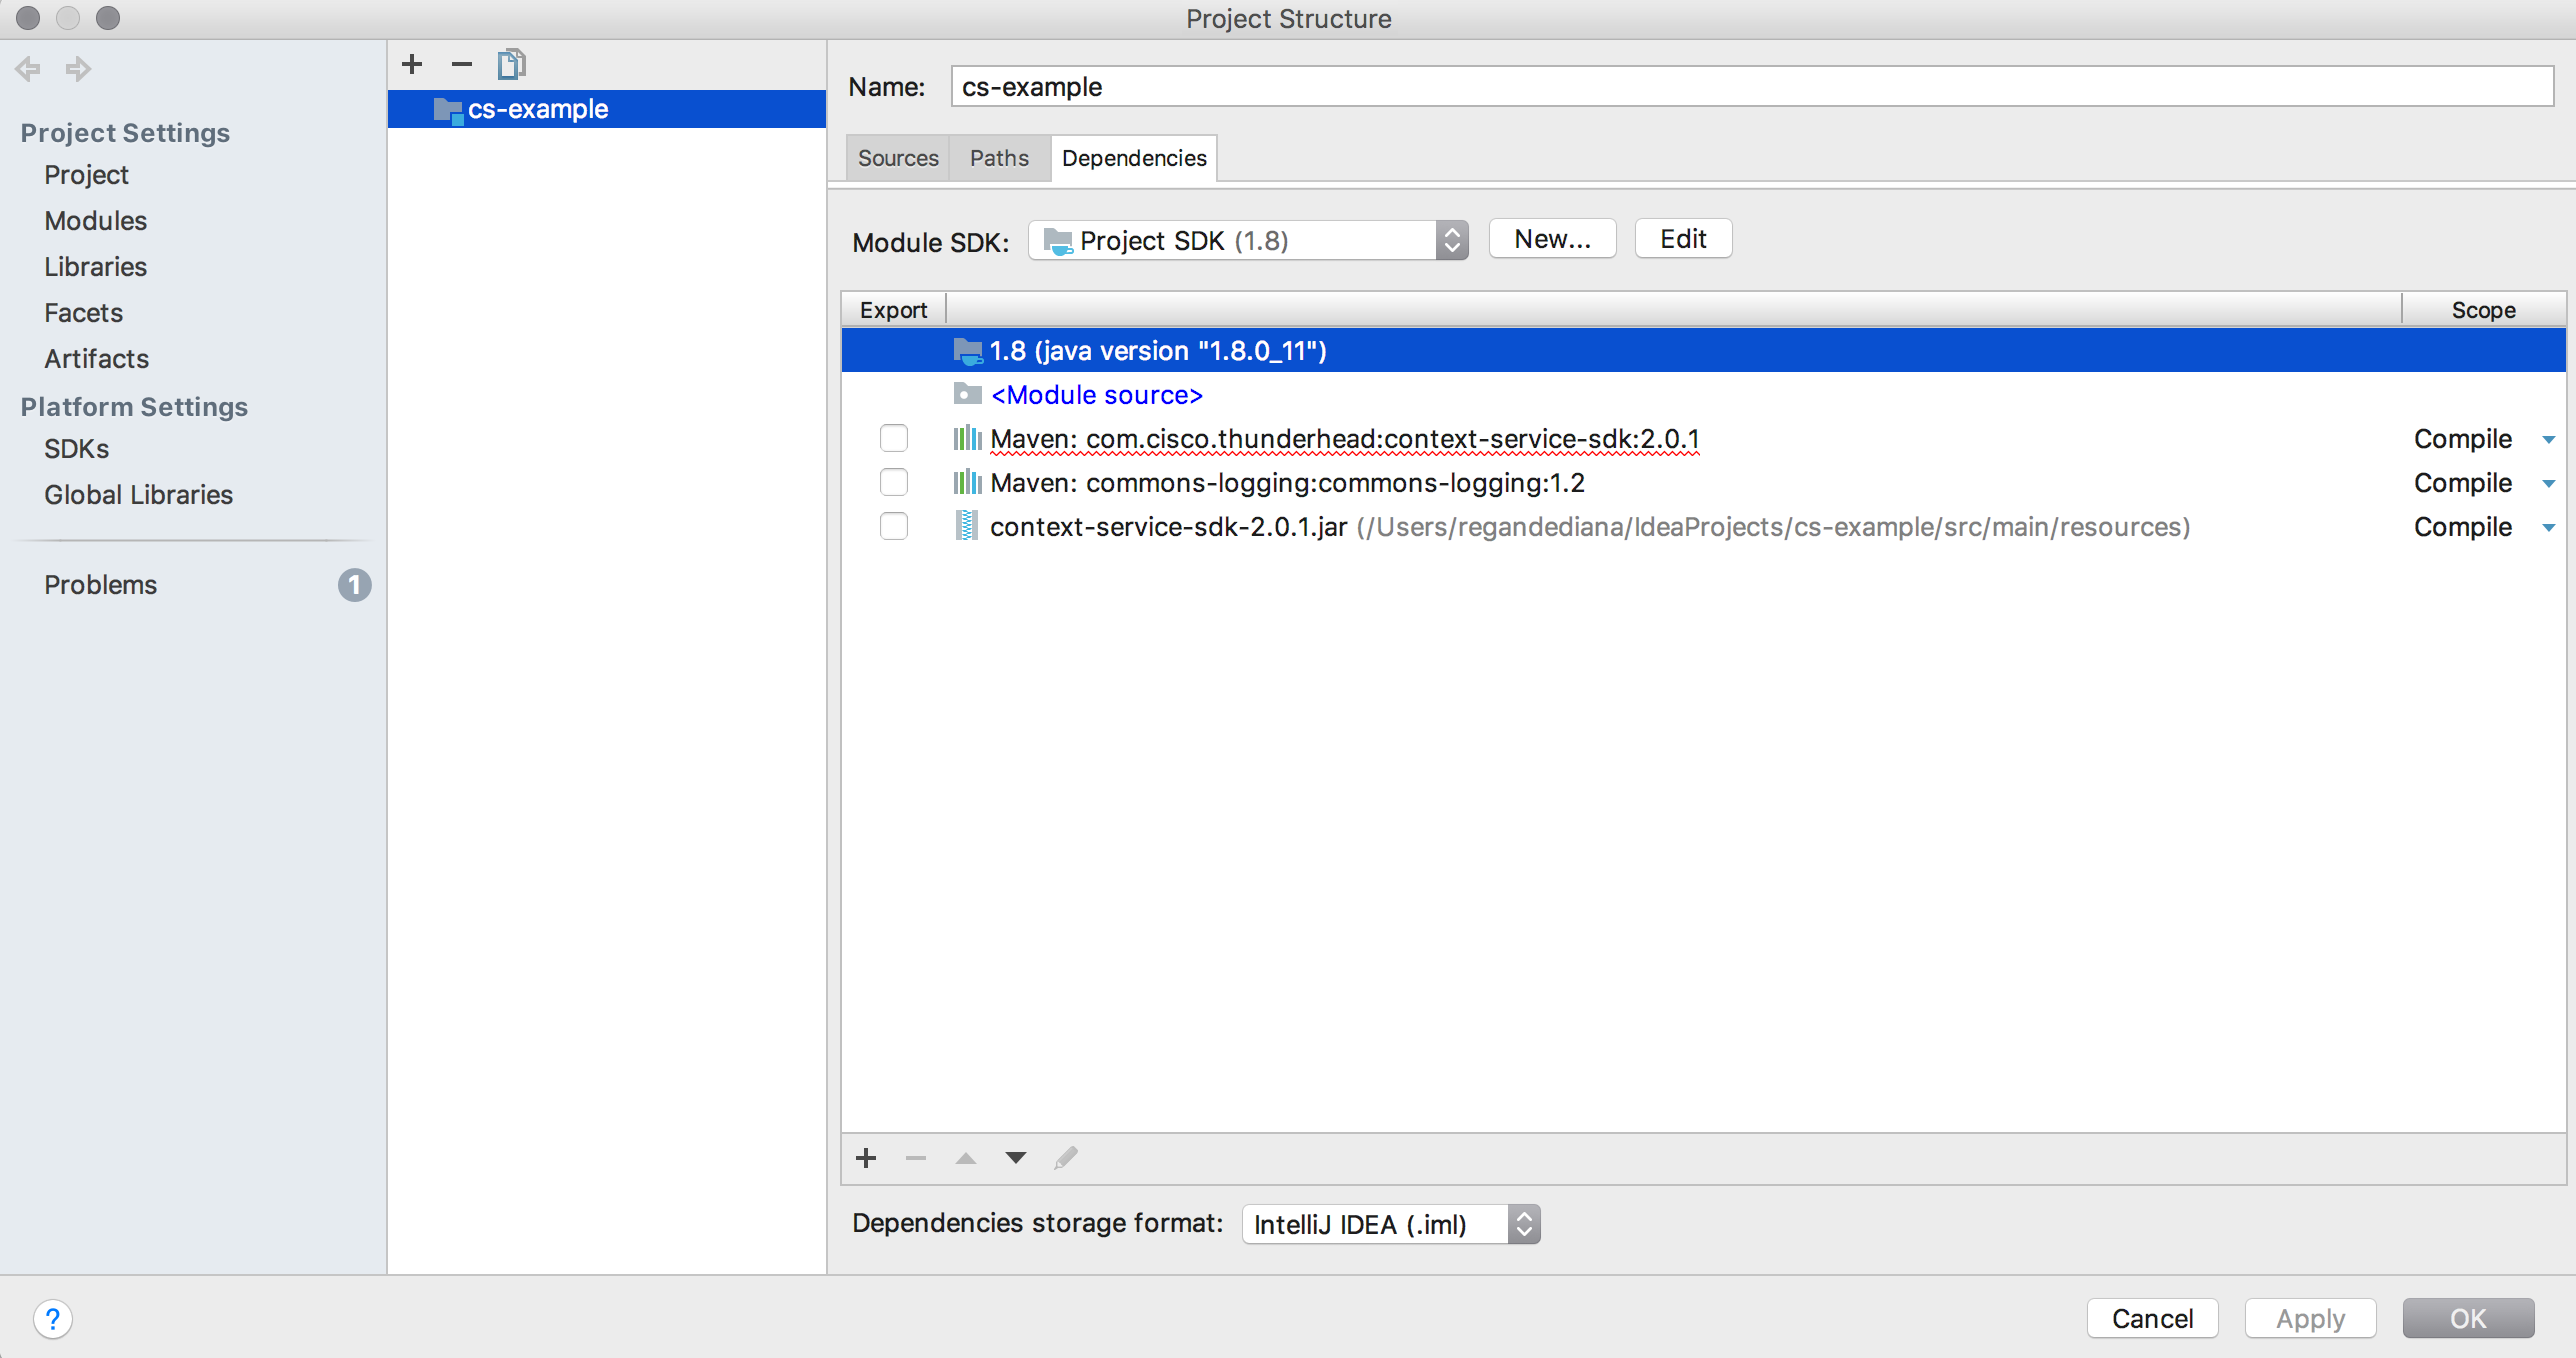Open the Module SDK dropdown
The height and width of the screenshot is (1358, 2576).
point(1248,240)
